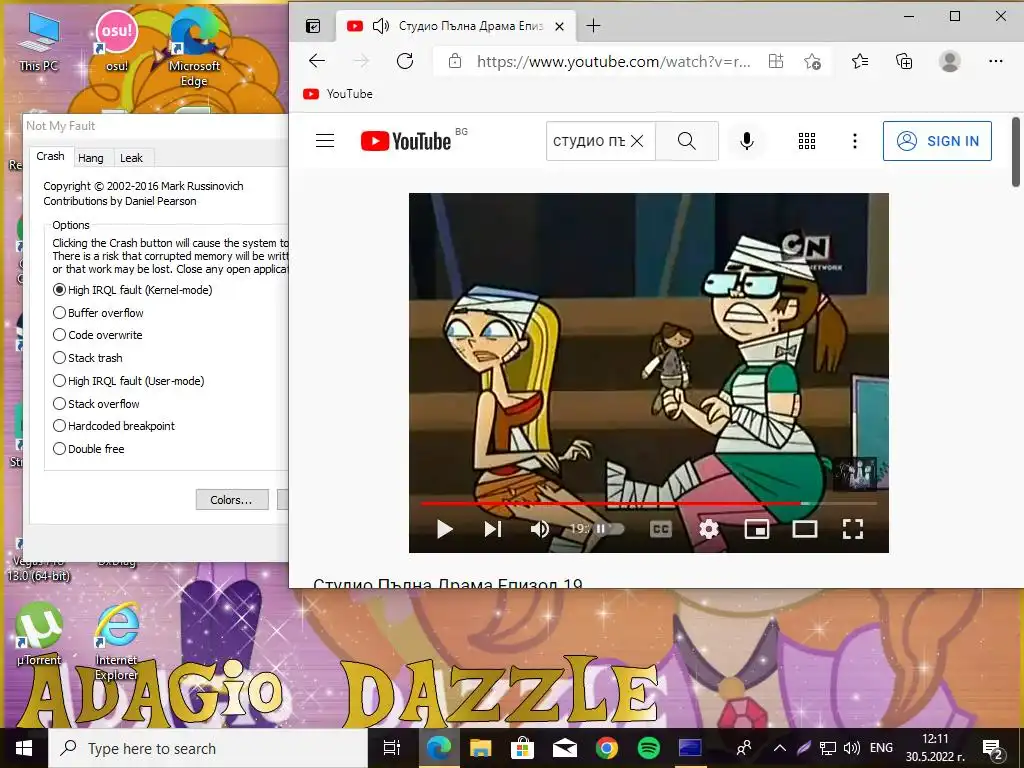
Task: Open Edge profile avatar
Action: 950,61
